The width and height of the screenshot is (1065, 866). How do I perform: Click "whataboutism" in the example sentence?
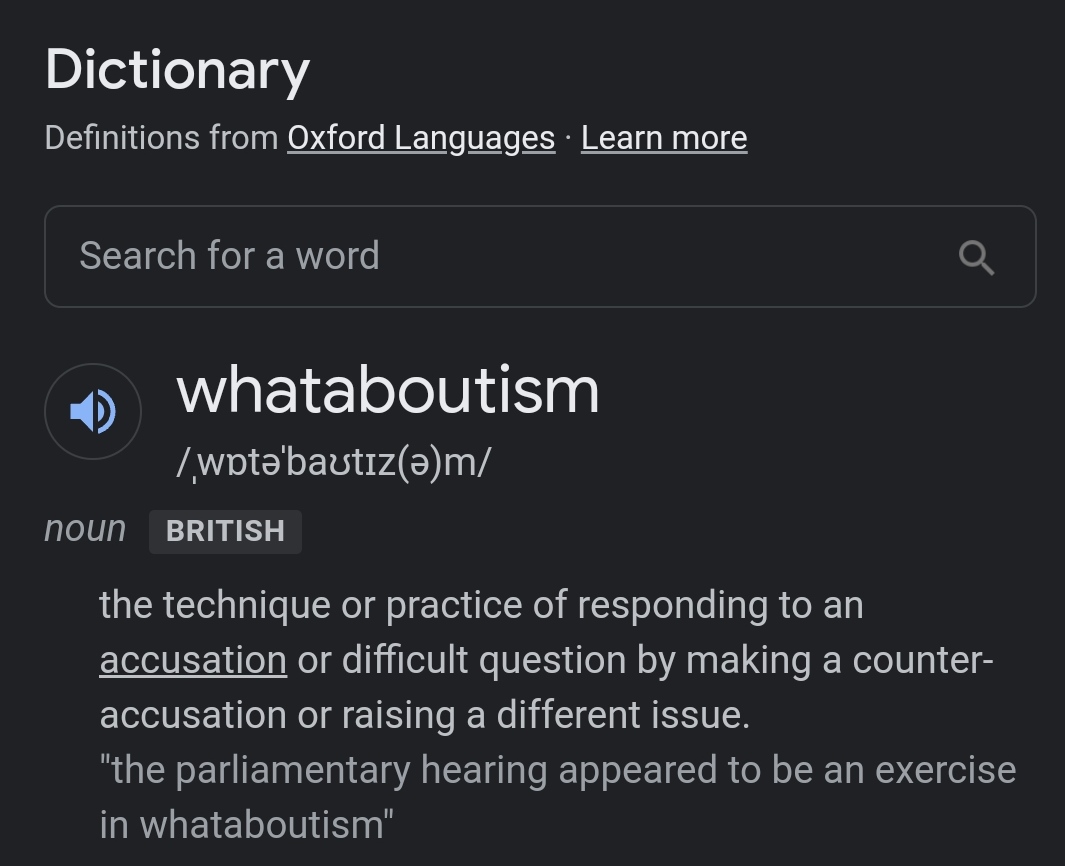(x=262, y=826)
